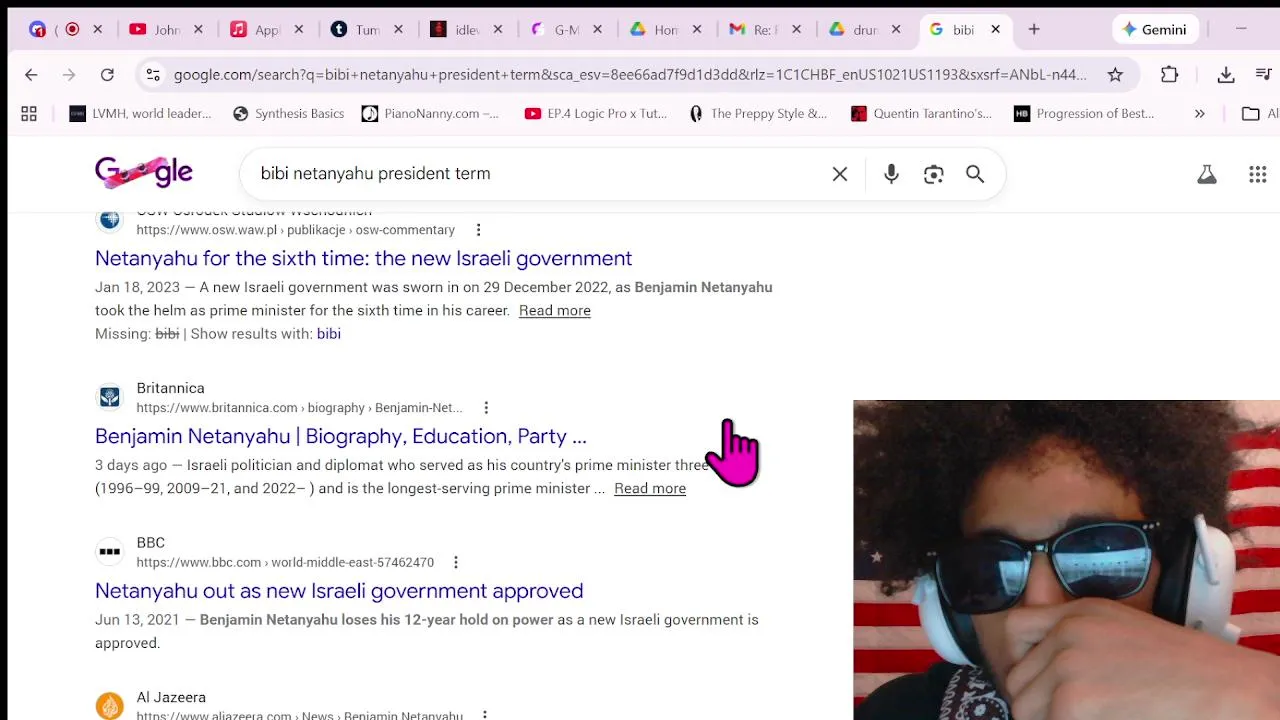Open Search Labs flask icon
The width and height of the screenshot is (1280, 720).
click(1207, 175)
